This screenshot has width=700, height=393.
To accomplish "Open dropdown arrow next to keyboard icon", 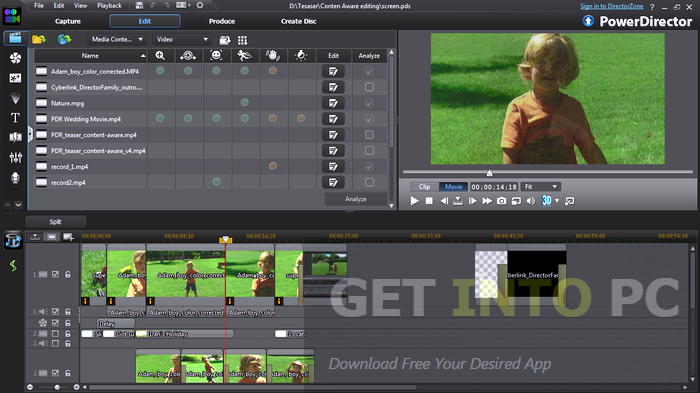I will (x=189, y=5).
